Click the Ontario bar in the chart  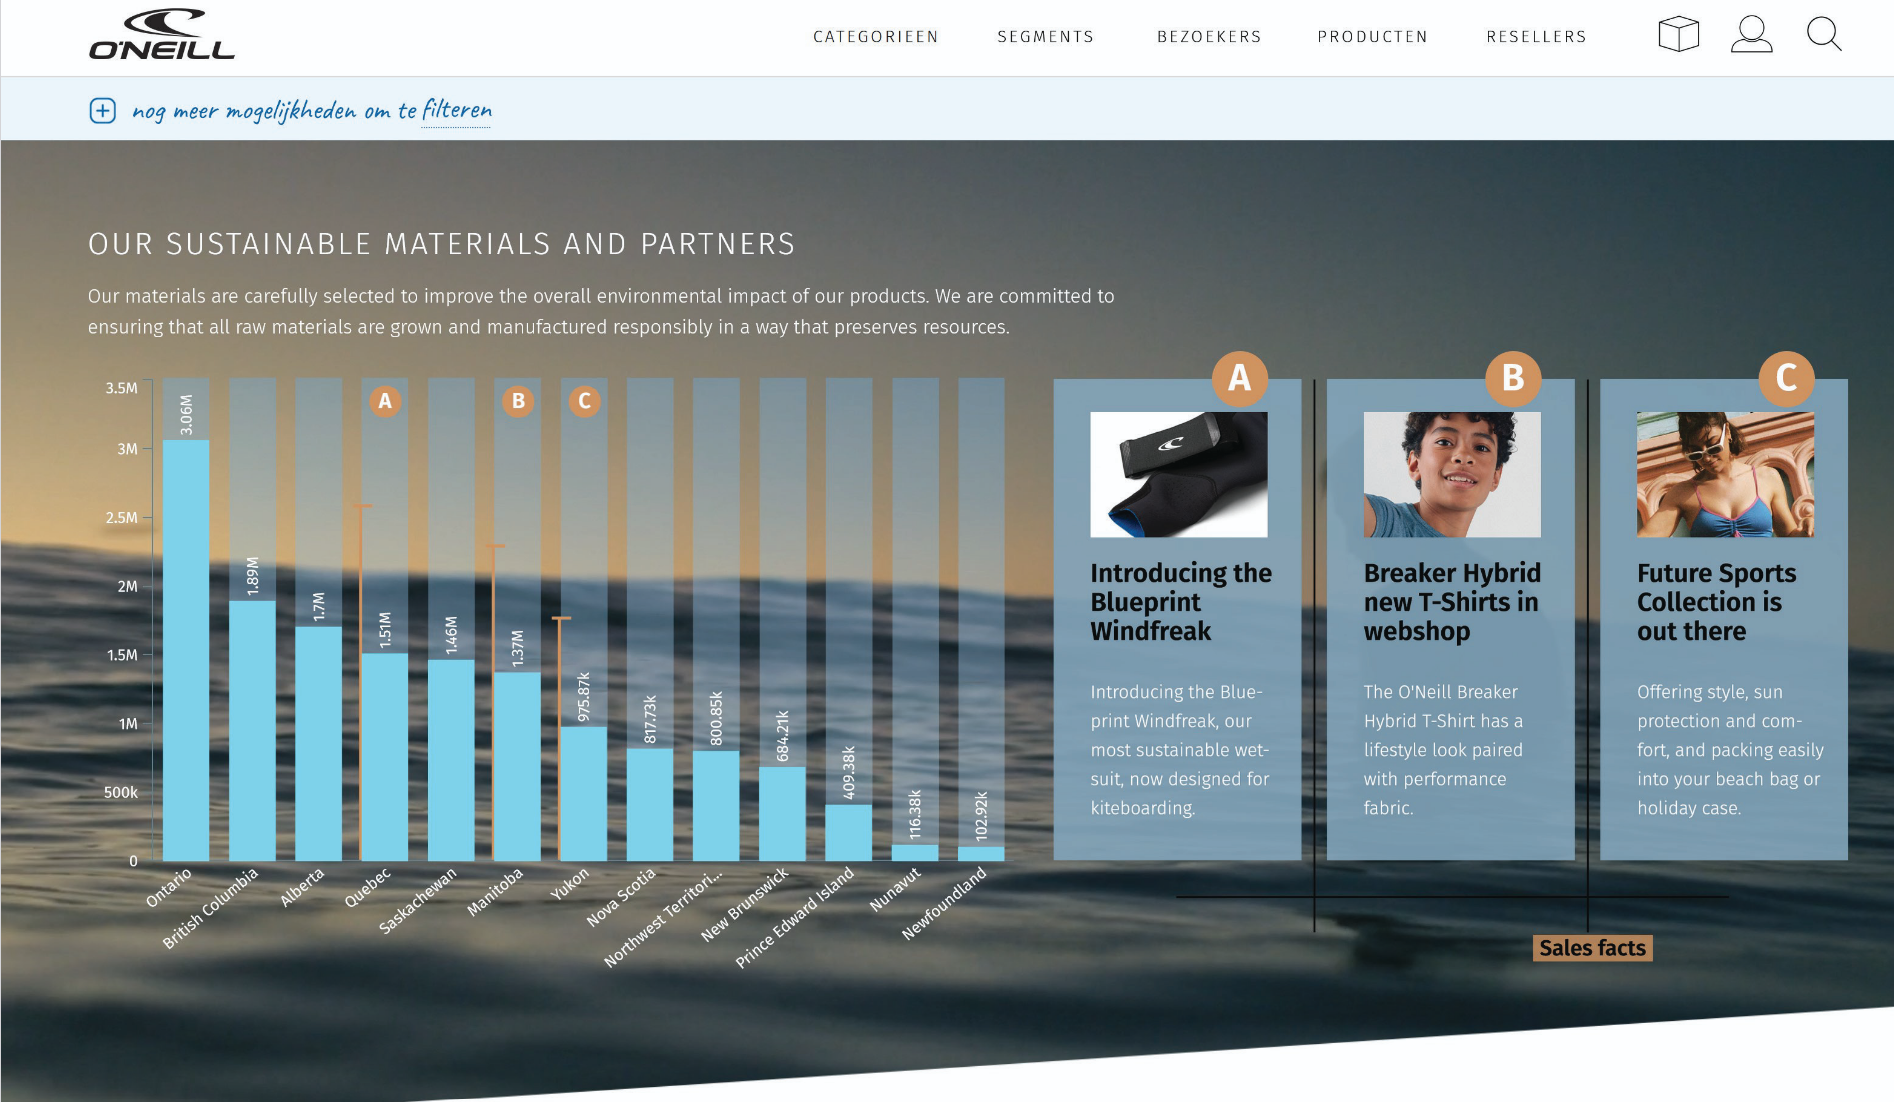pyautogui.click(x=186, y=650)
